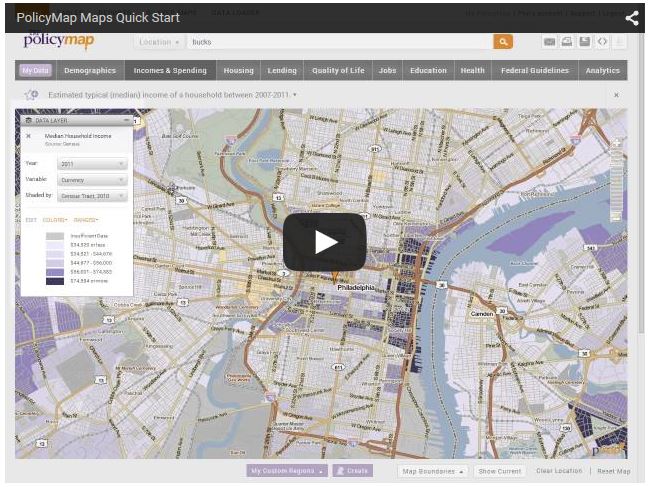Click the darkest legend color swatch

pos(55,281)
